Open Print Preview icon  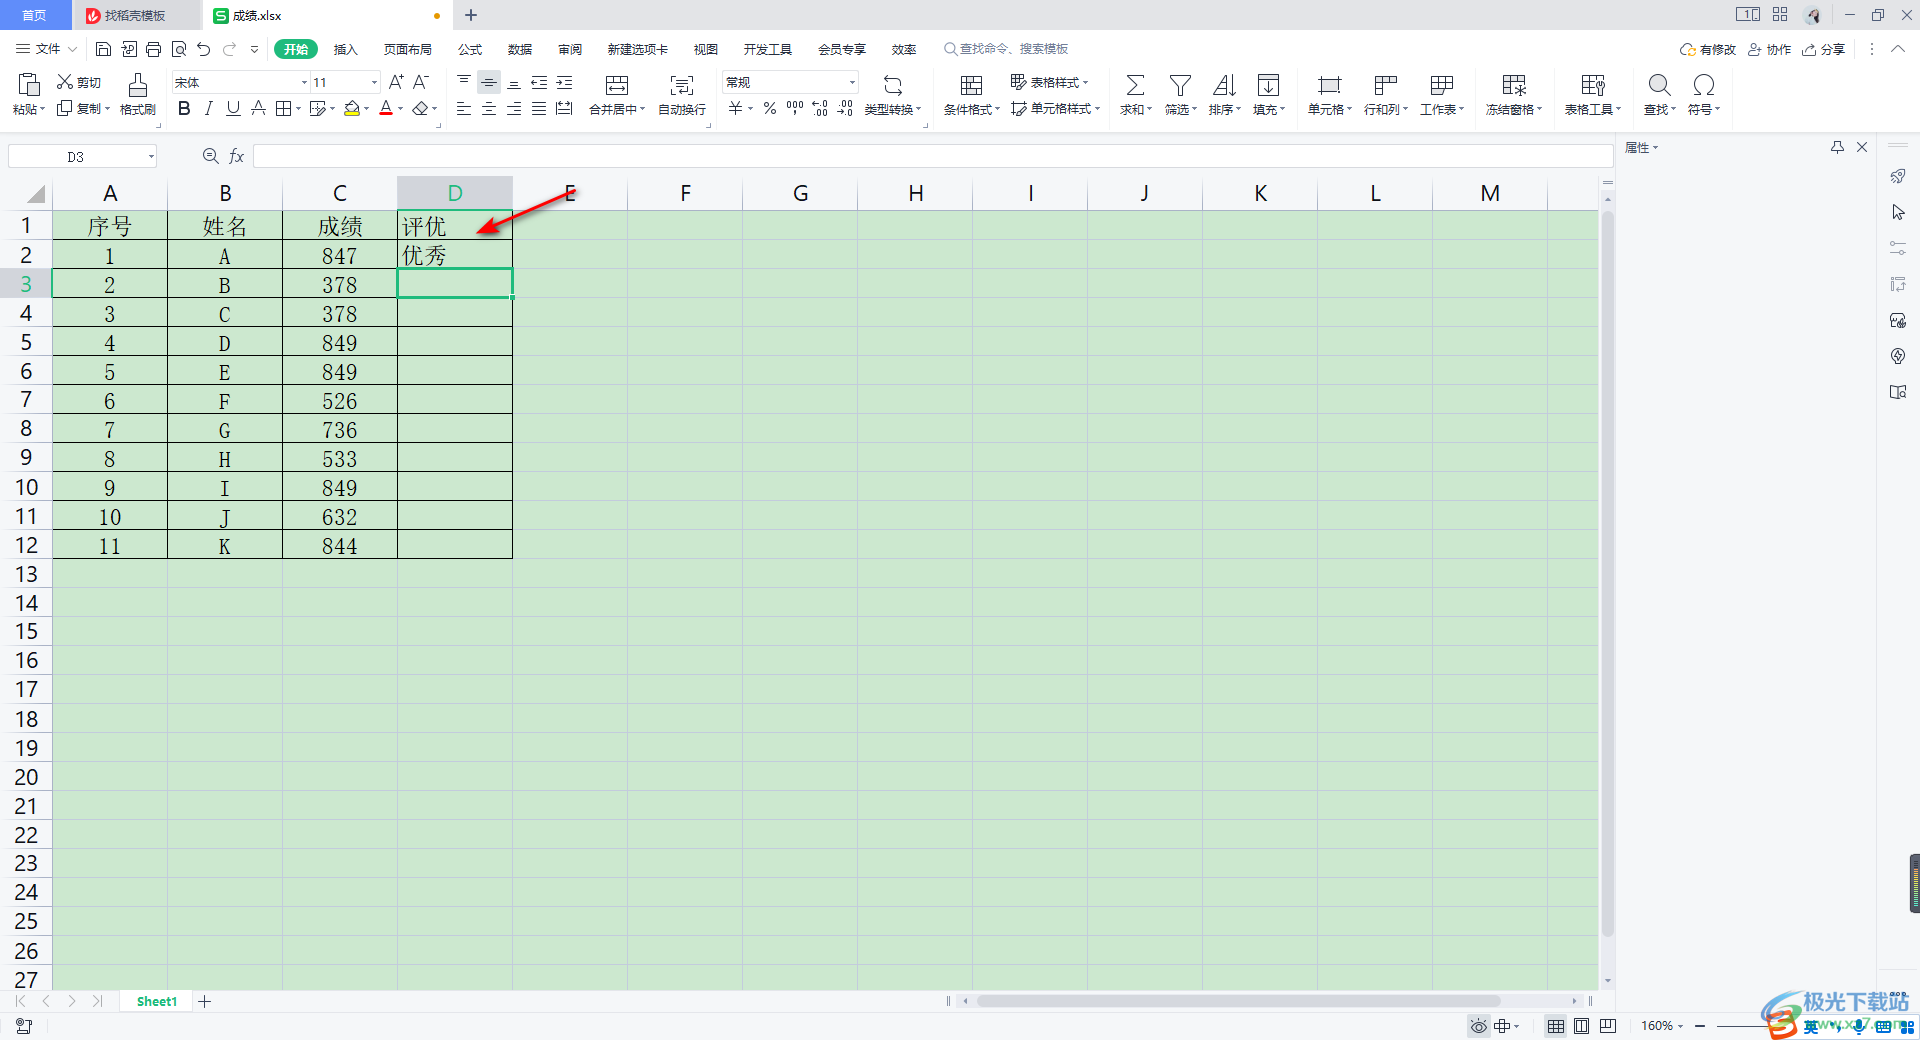pyautogui.click(x=179, y=49)
